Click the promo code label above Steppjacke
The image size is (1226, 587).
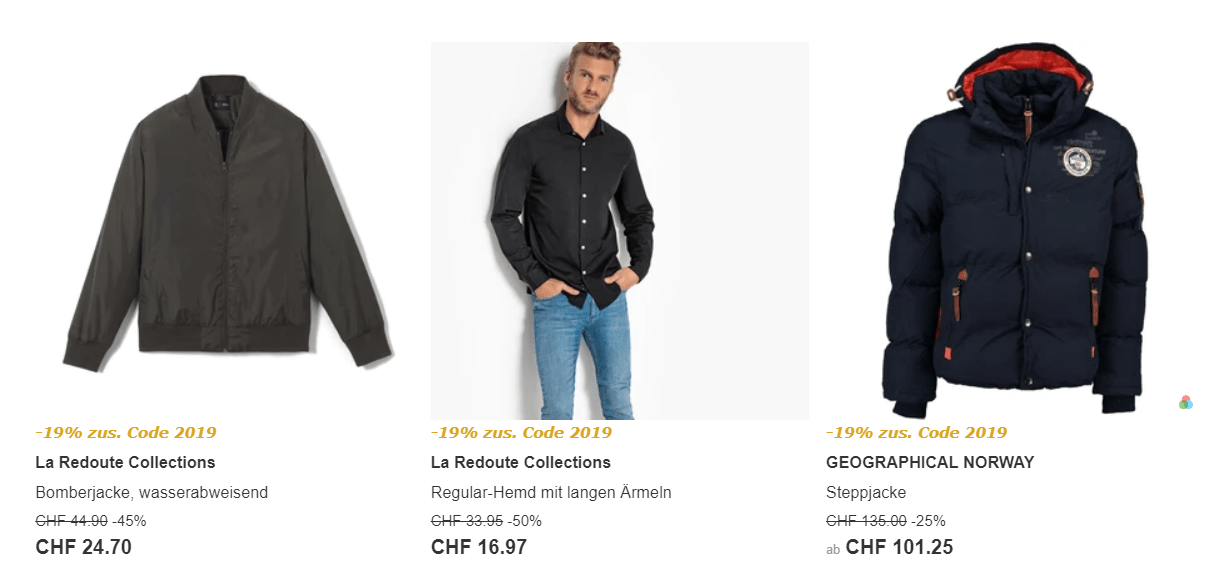pos(916,433)
